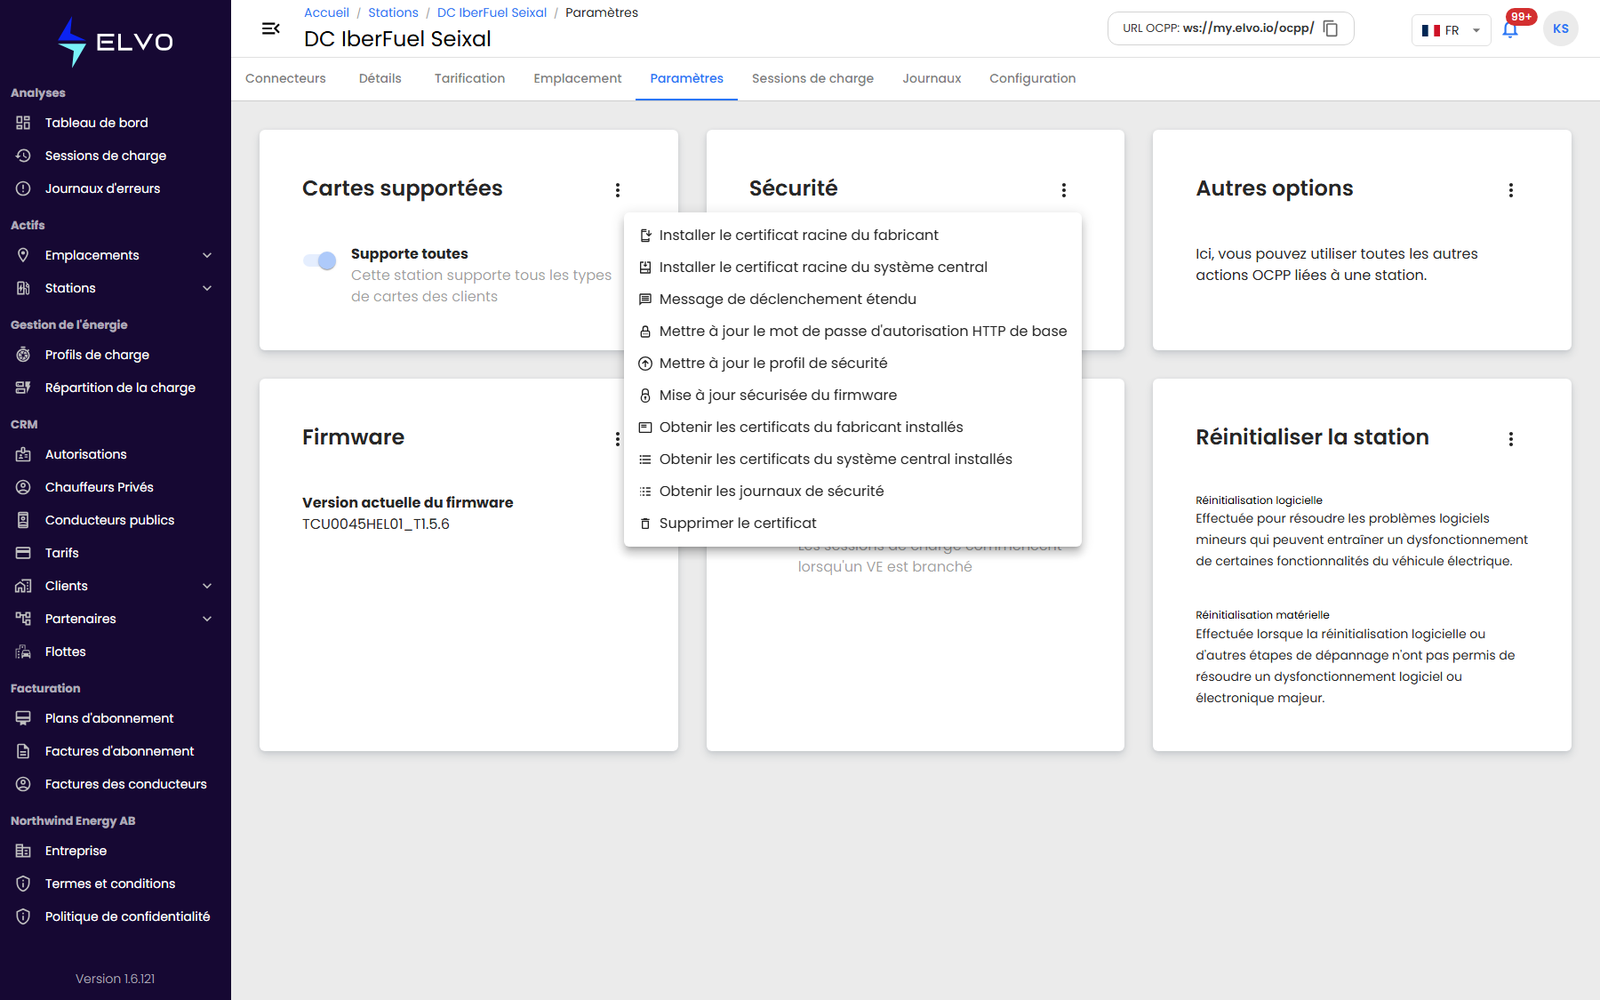
Task: Choose Supprimer le certificat menu entry
Action: (x=853, y=523)
